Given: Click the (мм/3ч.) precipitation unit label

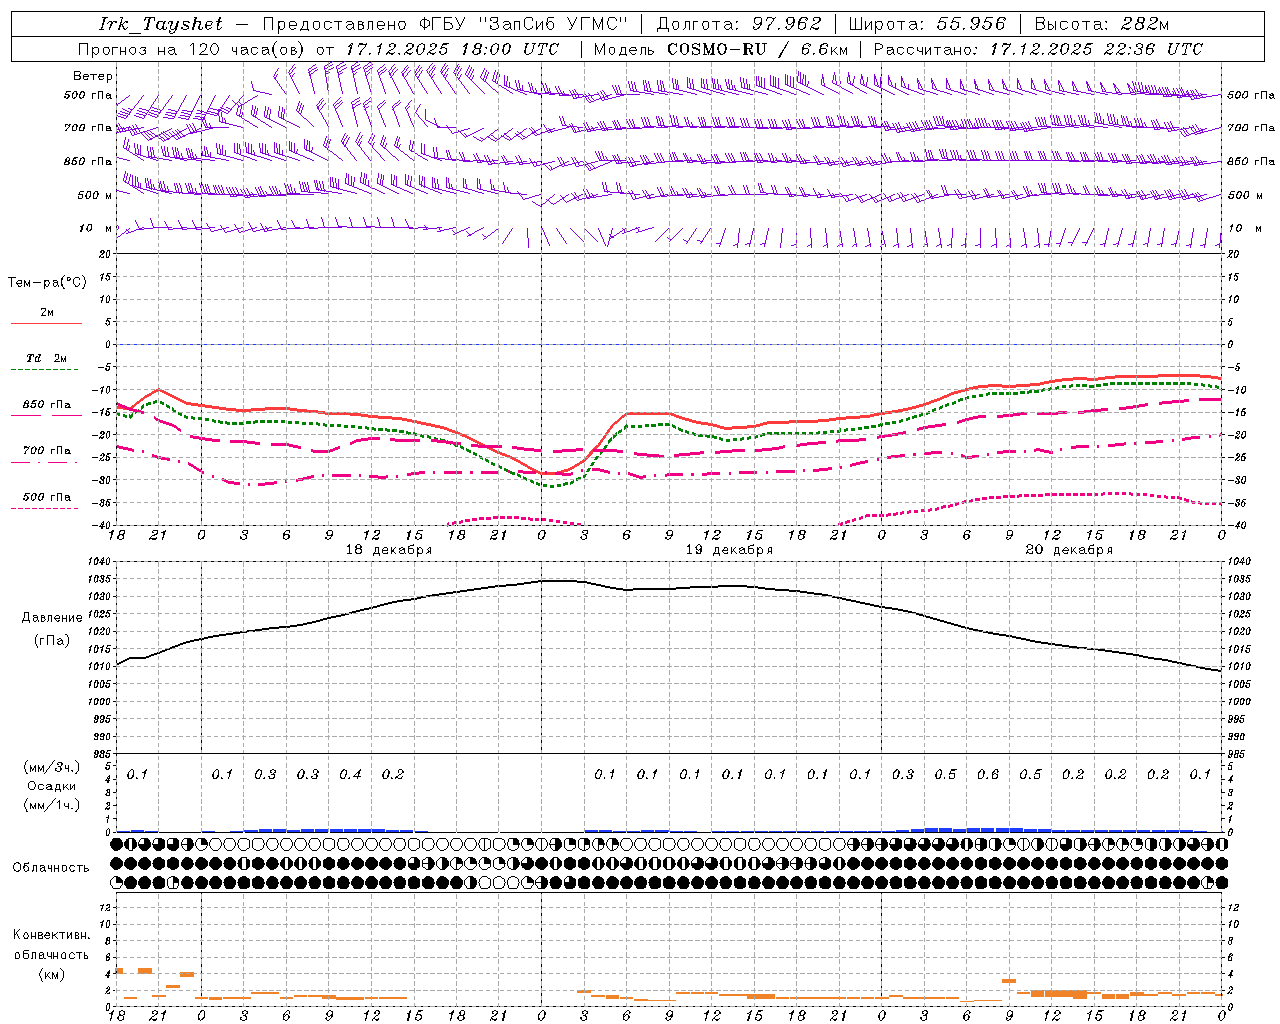Looking at the screenshot, I should (x=52, y=767).
